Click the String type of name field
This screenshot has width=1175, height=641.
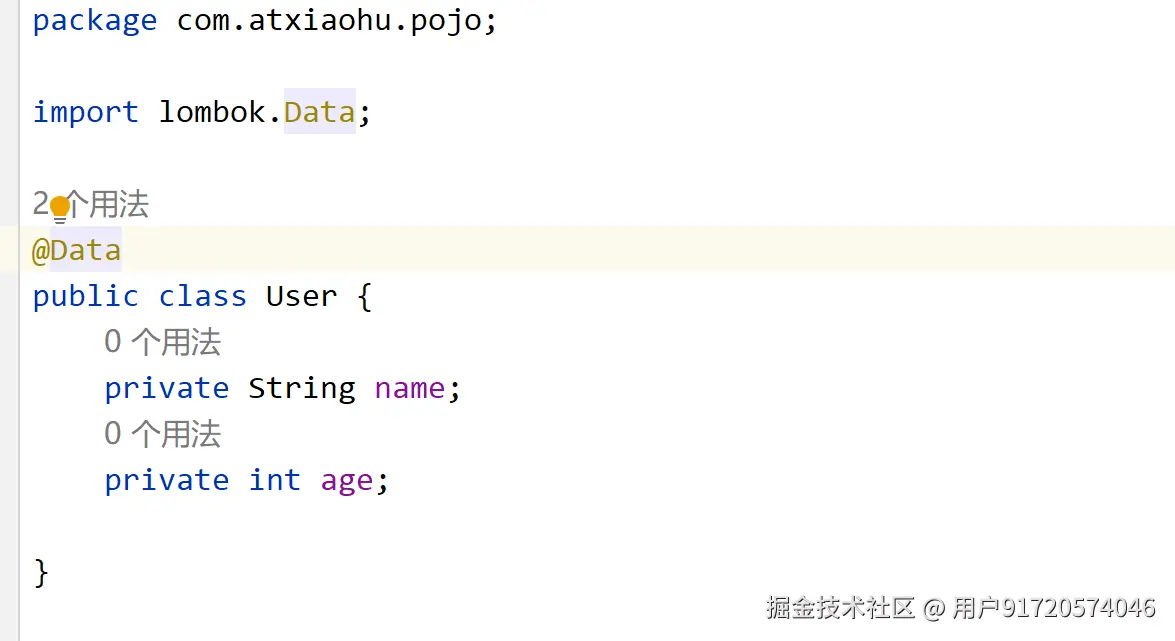(302, 388)
